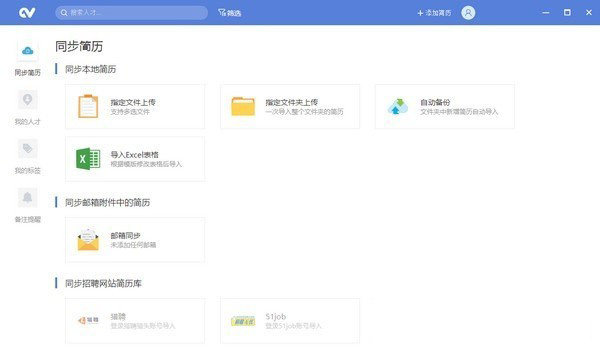600x360 pixels.
Task: Click the 指定文件上传 document icon
Action: (88, 106)
